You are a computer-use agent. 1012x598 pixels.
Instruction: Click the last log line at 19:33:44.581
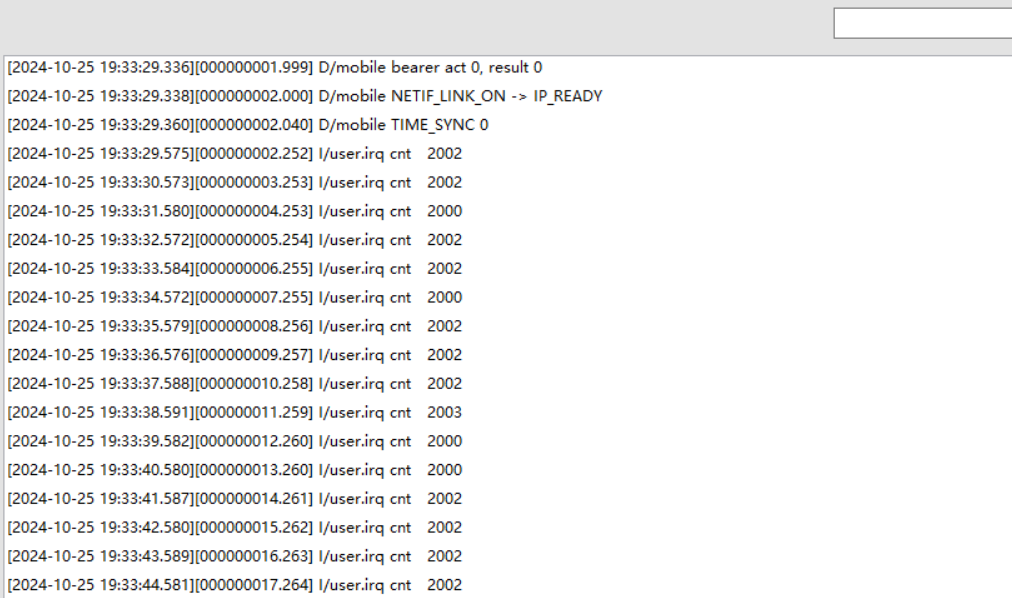[235, 585]
